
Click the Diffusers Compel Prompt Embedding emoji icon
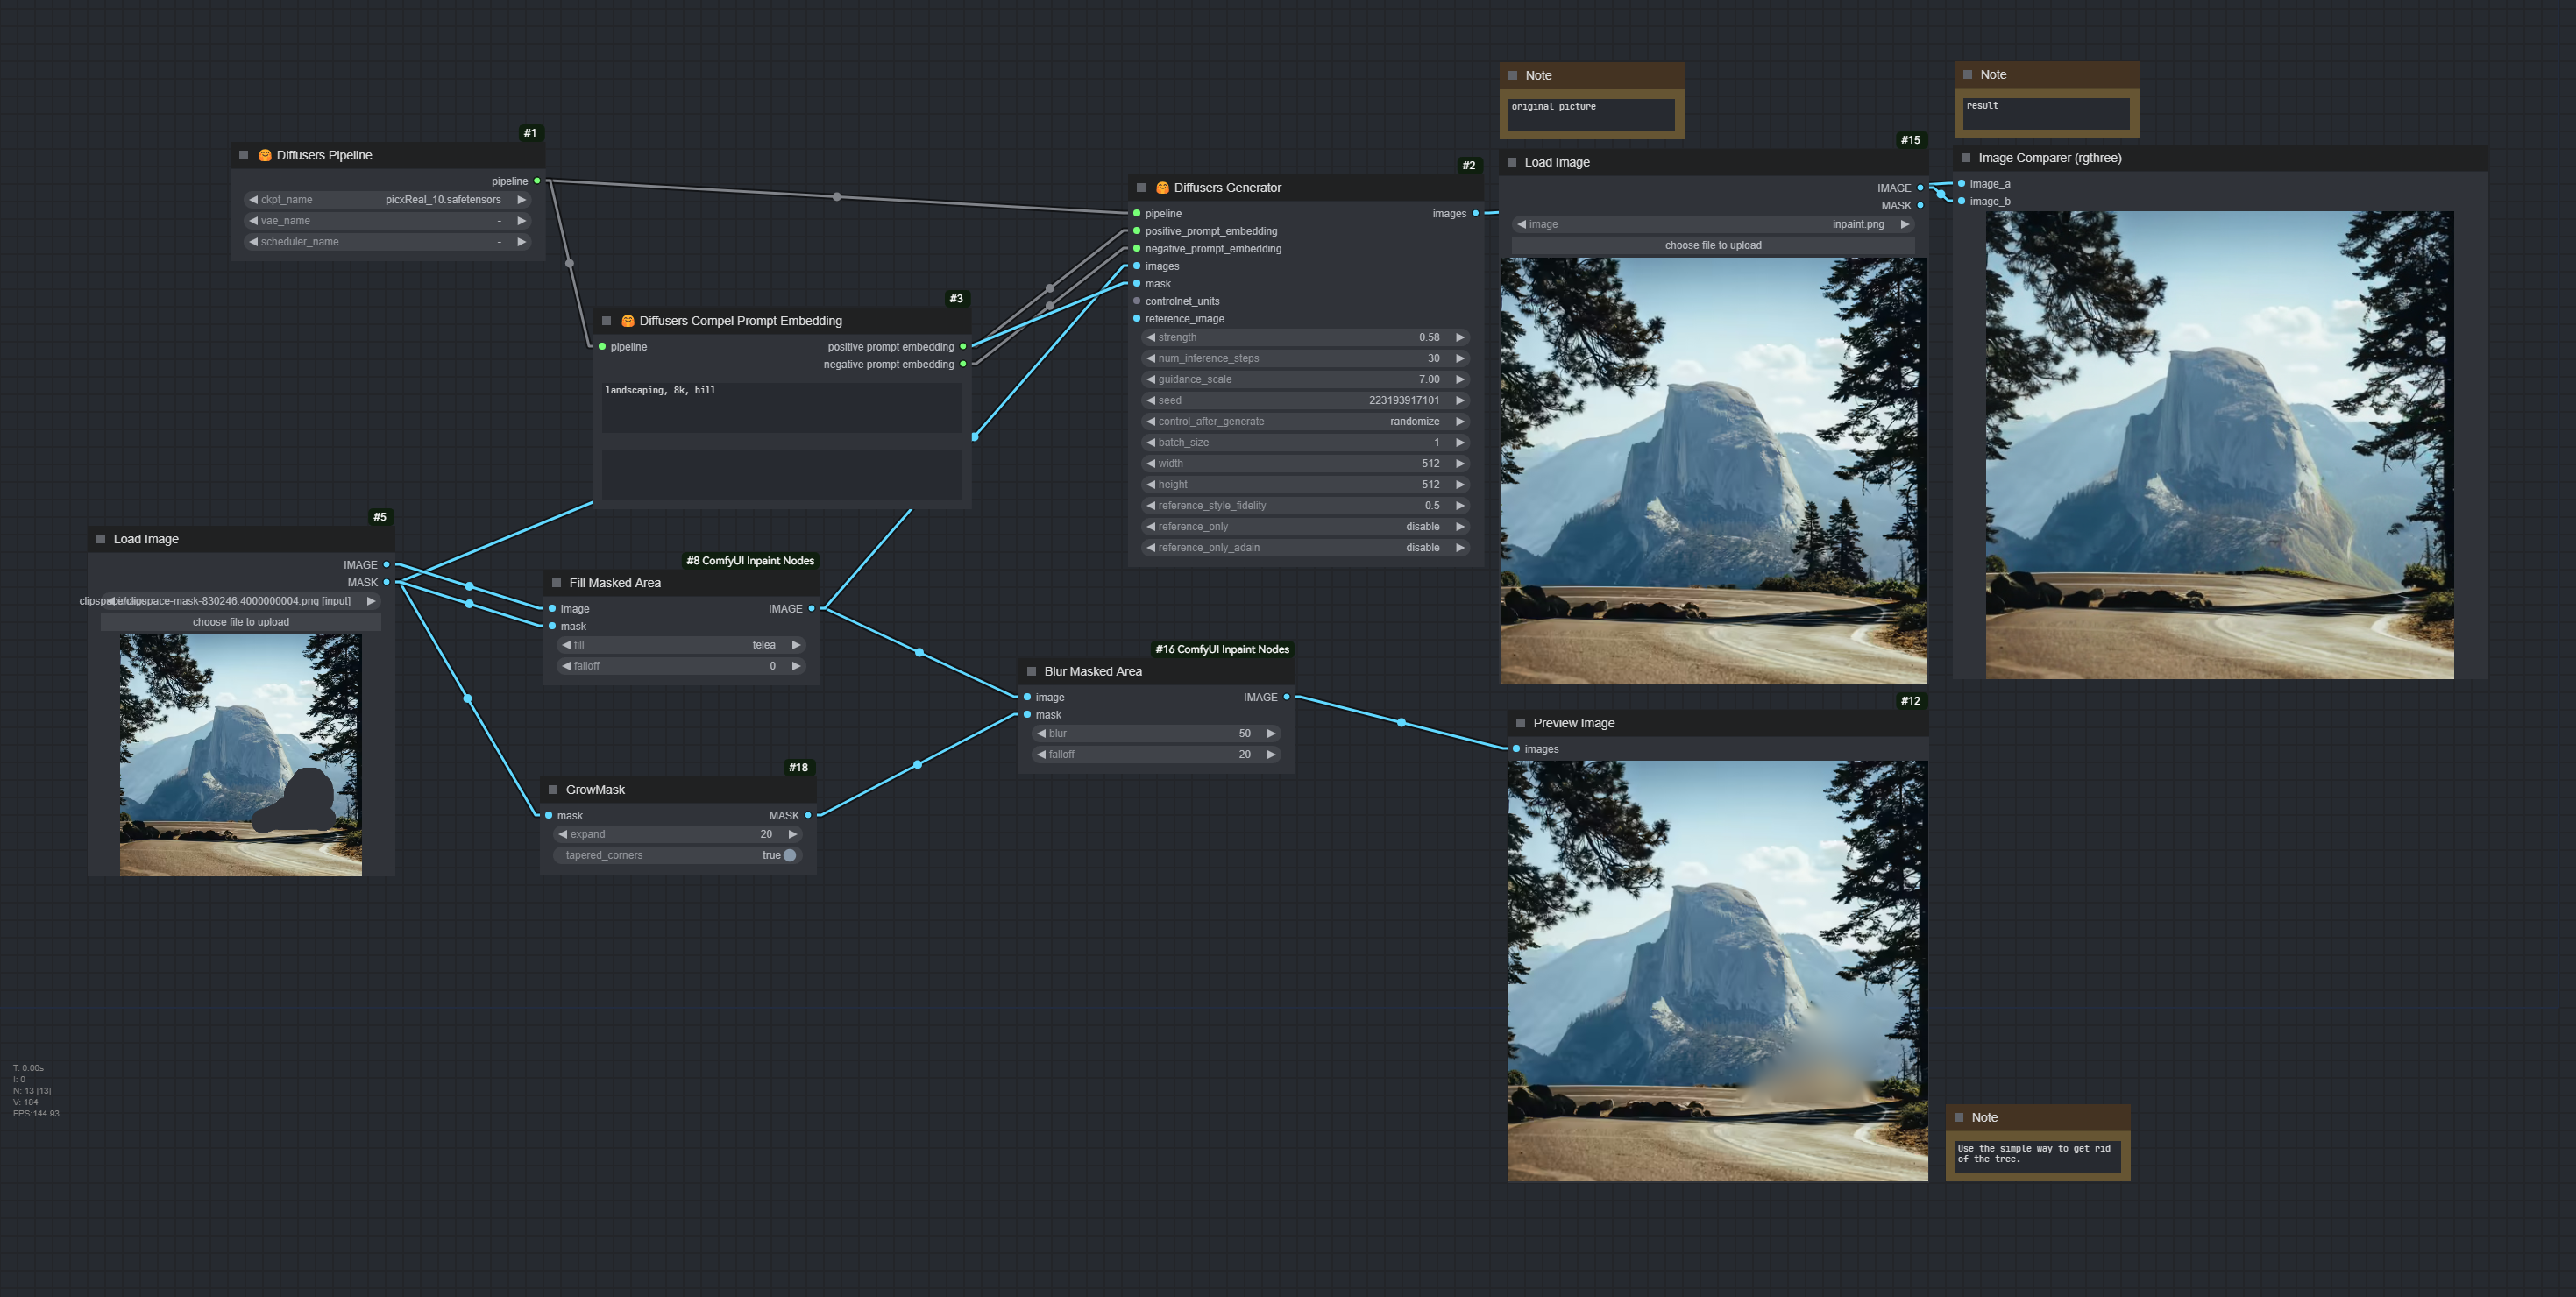[628, 321]
